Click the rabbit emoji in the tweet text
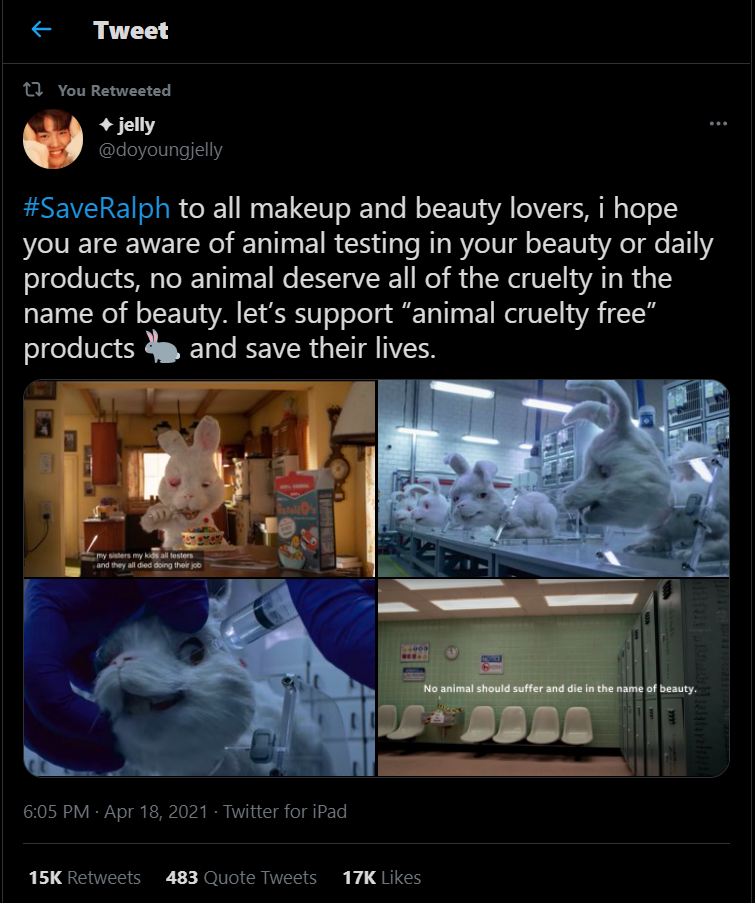Image resolution: width=755 pixels, height=903 pixels. point(162,347)
